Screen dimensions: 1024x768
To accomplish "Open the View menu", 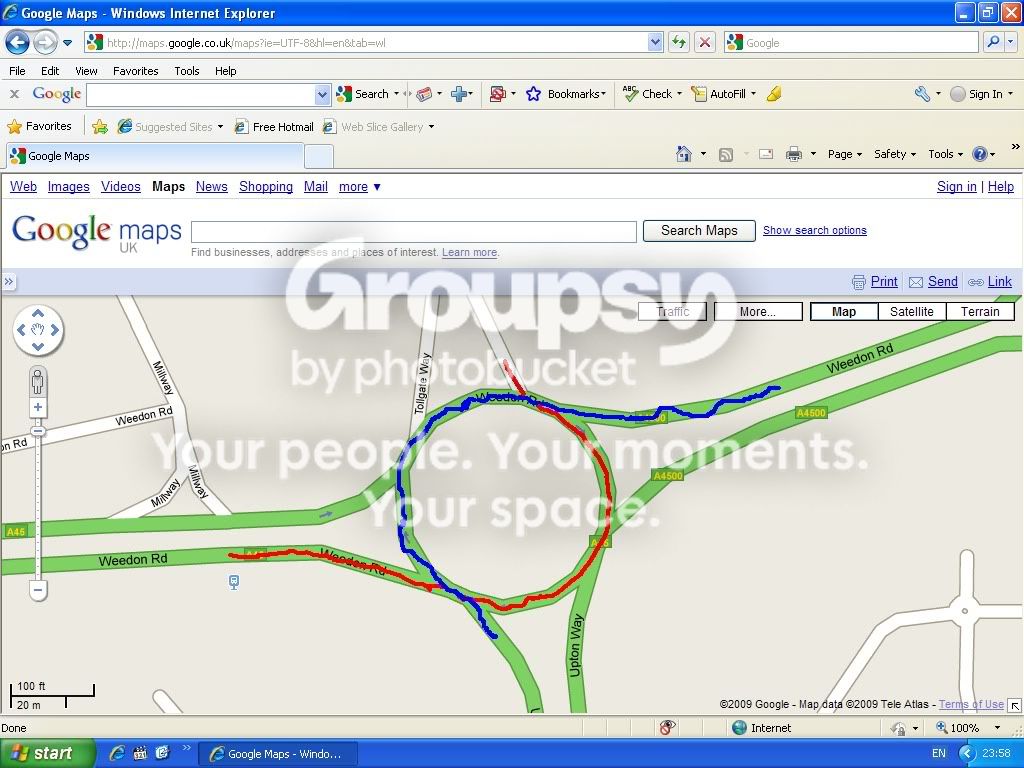I will (x=86, y=71).
